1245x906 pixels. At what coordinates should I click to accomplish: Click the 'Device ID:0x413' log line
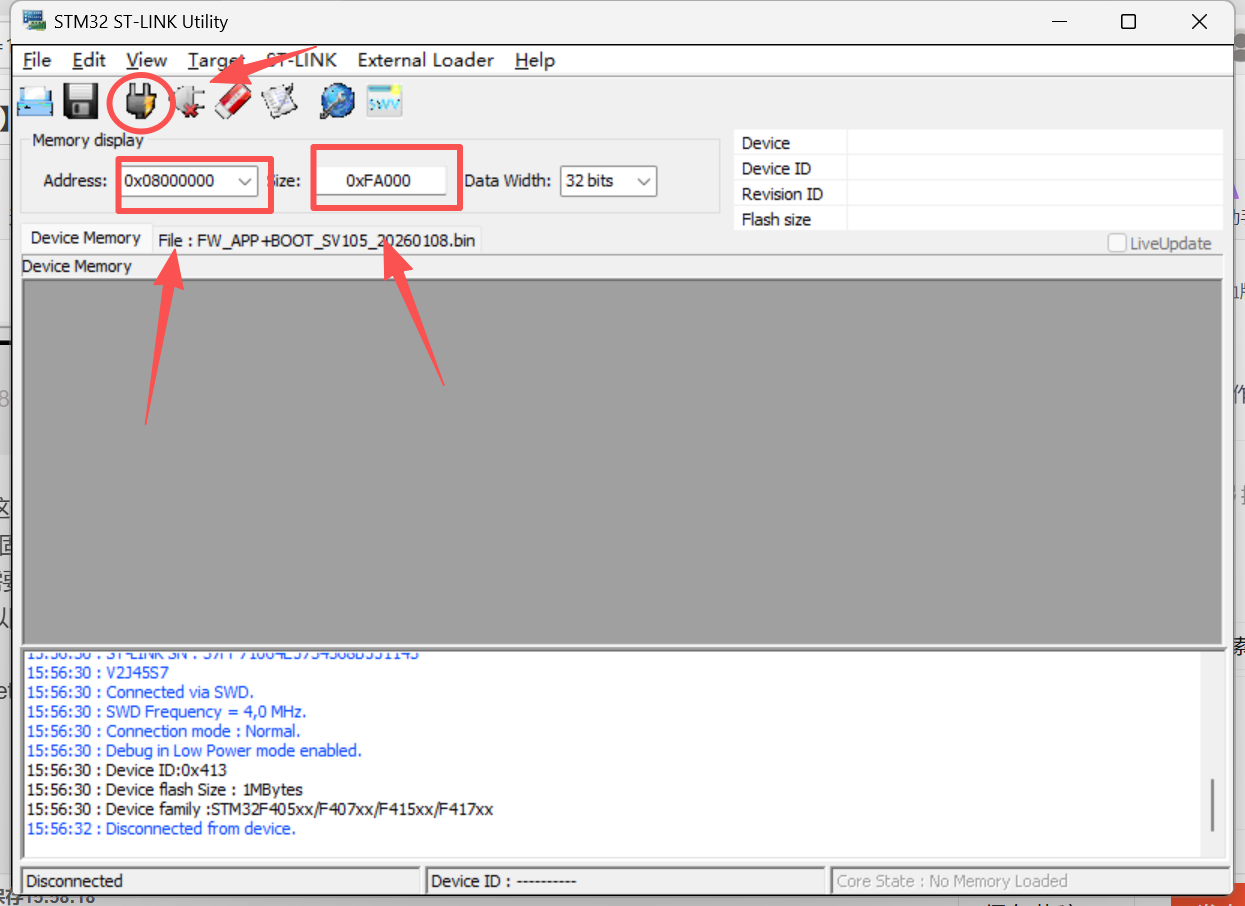[127, 770]
